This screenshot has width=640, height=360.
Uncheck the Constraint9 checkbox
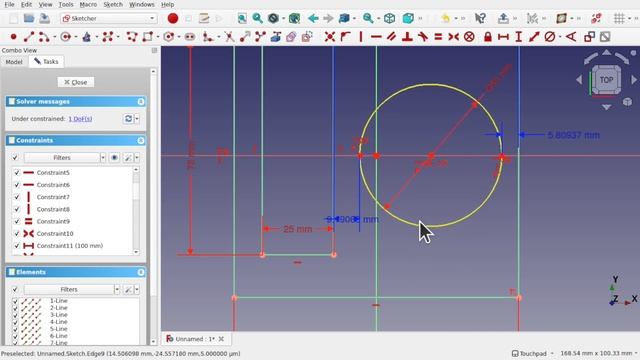click(x=17, y=221)
